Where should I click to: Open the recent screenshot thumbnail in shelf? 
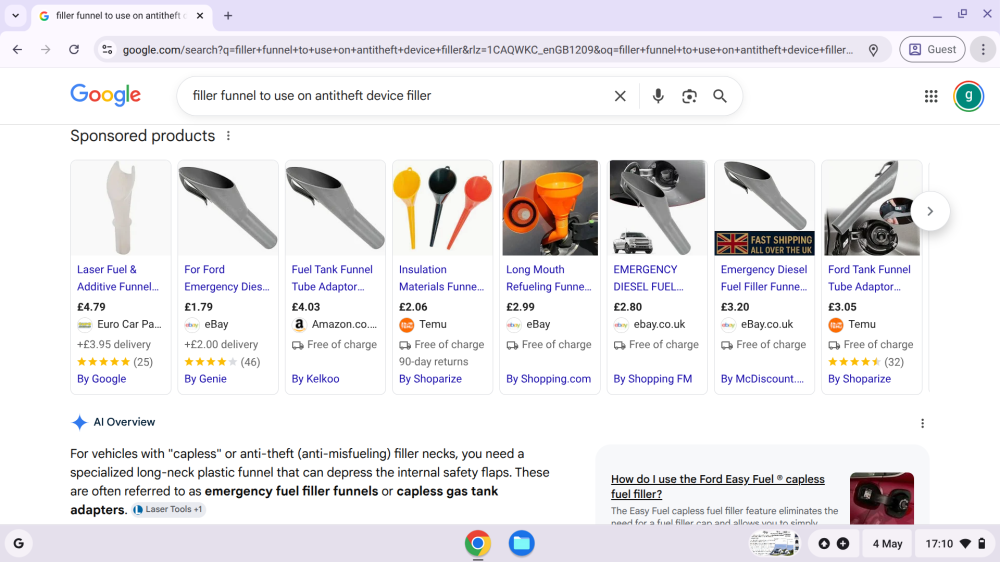click(774, 544)
